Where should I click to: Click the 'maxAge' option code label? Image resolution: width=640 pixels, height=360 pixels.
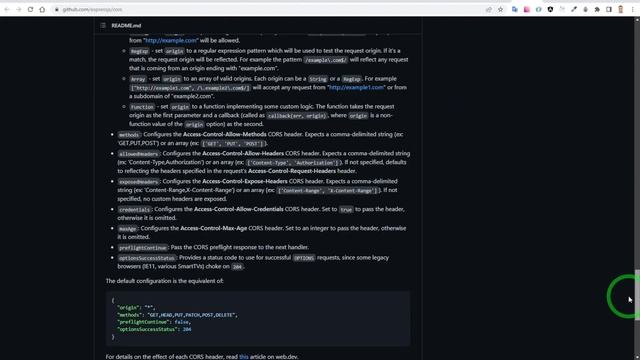(x=127, y=229)
